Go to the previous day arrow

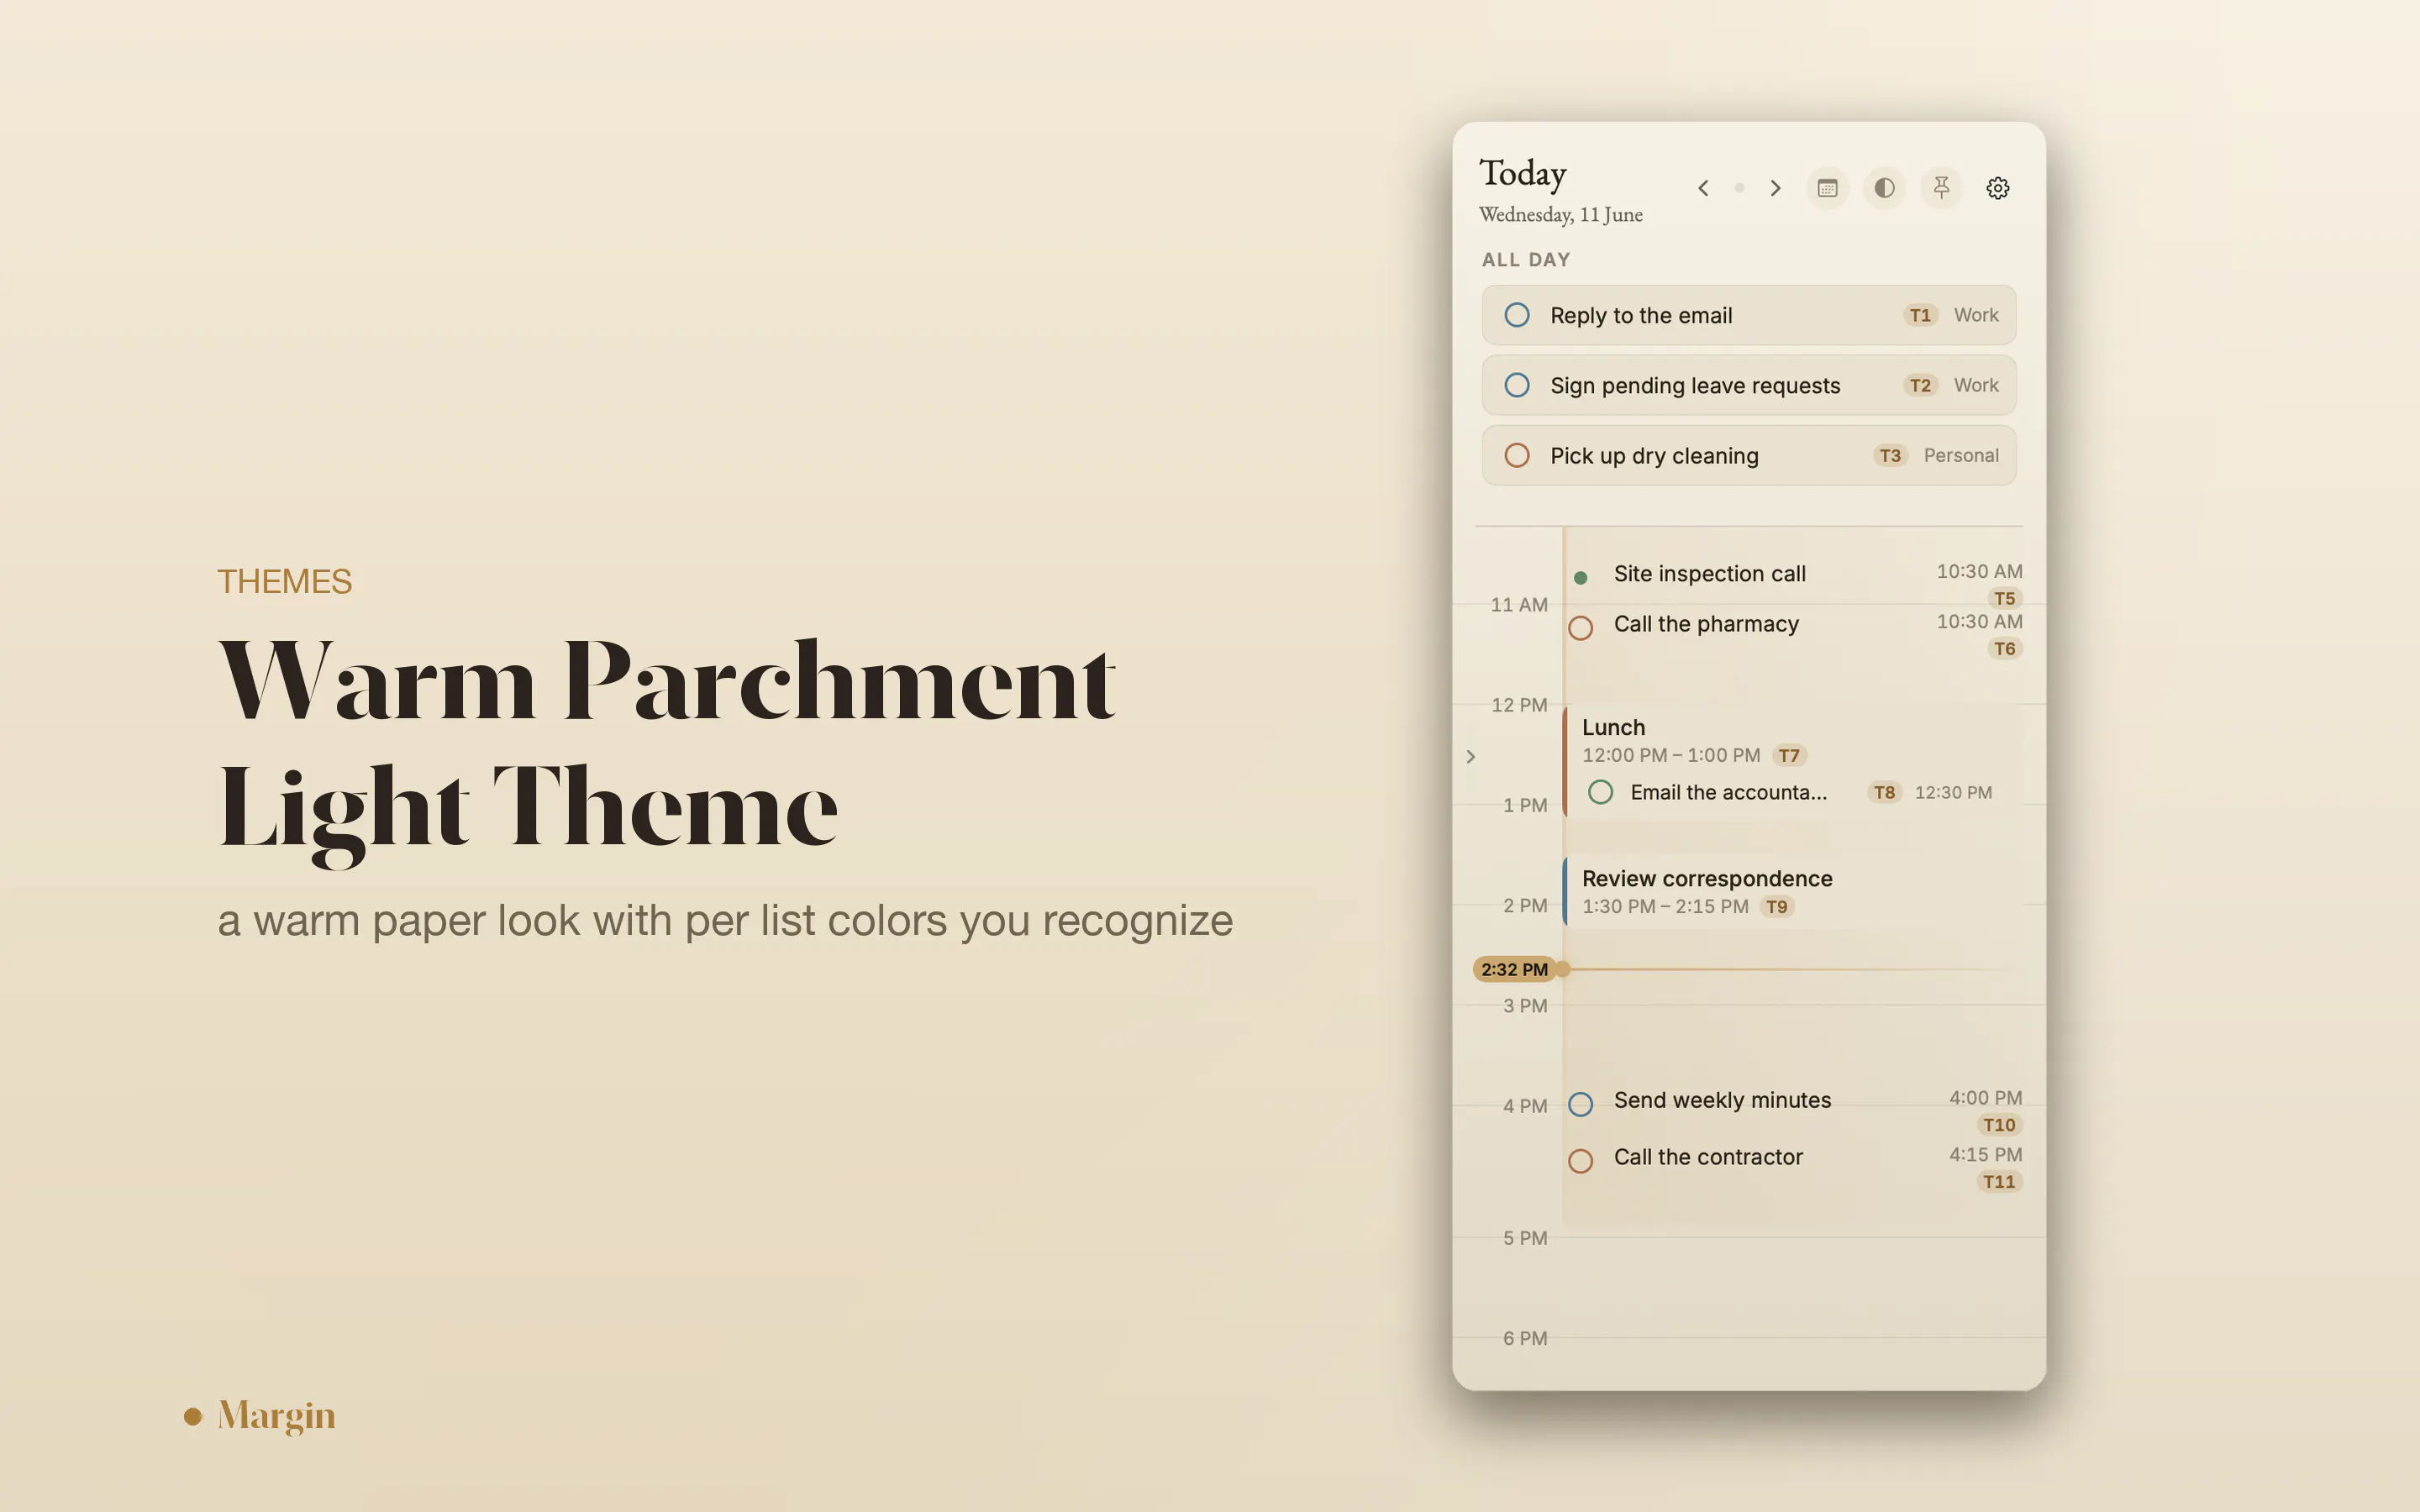(1703, 188)
